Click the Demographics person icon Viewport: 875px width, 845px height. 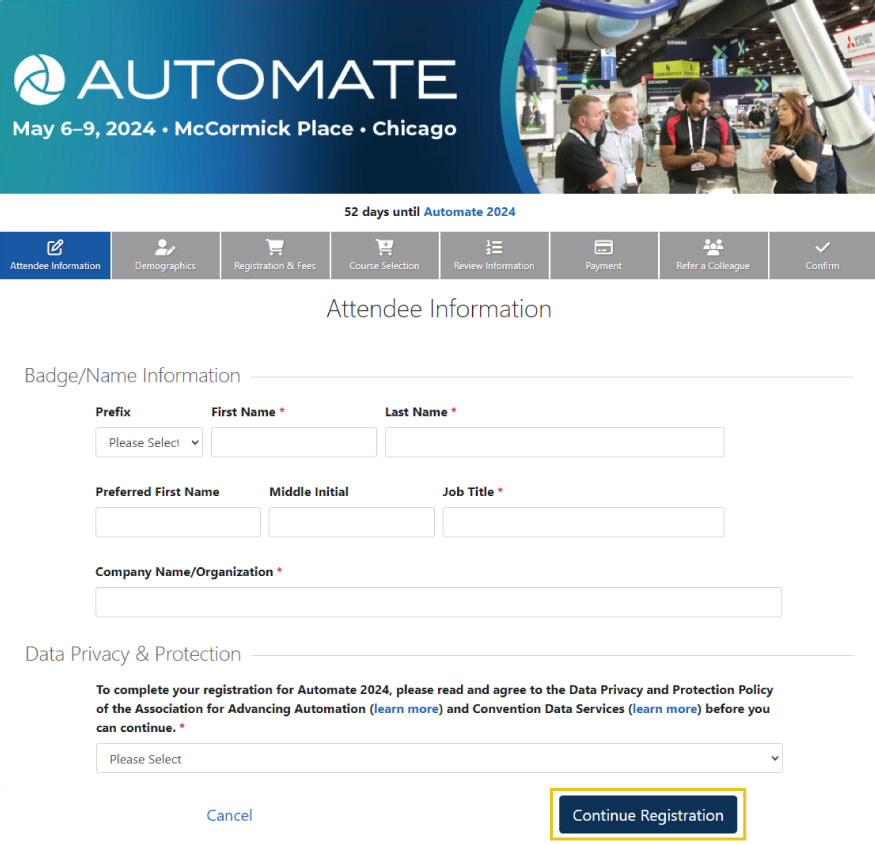pos(165,247)
